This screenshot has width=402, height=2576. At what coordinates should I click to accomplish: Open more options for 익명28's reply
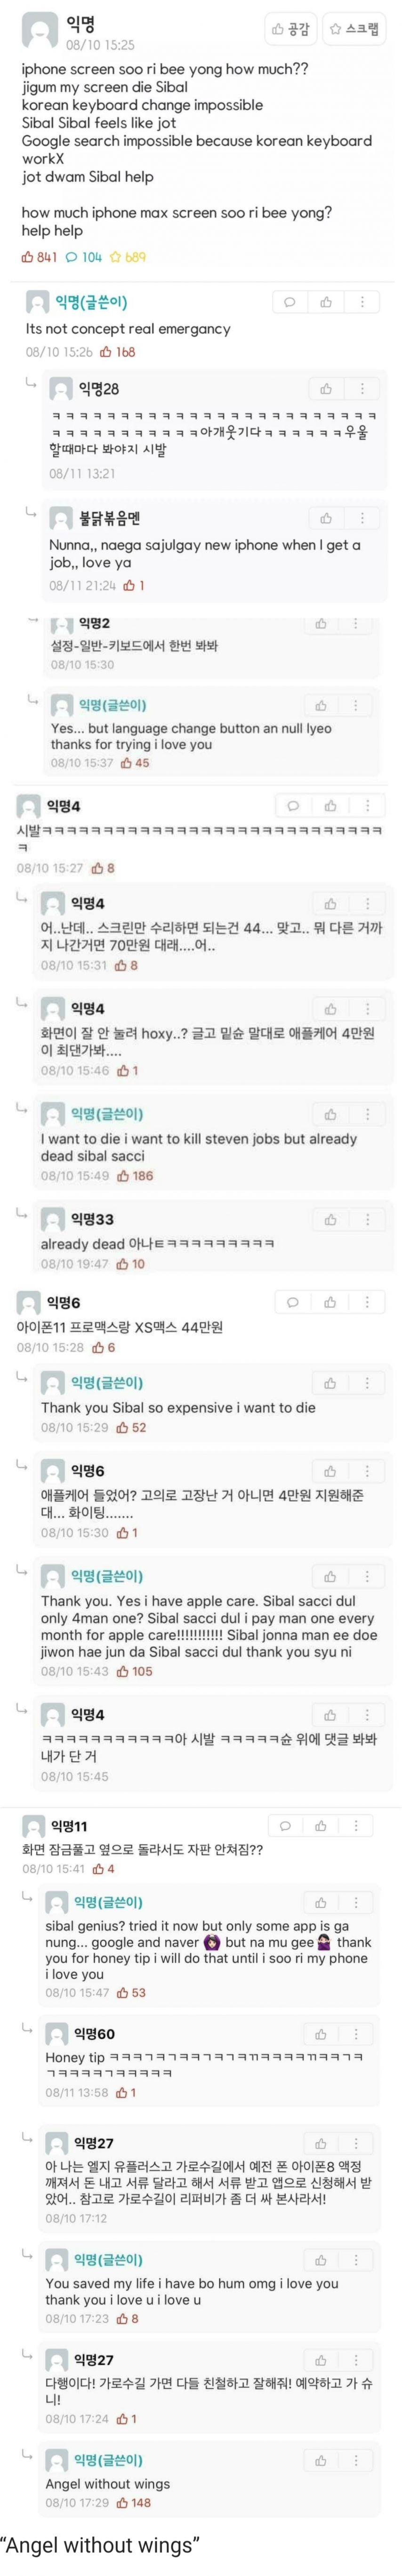tap(362, 389)
